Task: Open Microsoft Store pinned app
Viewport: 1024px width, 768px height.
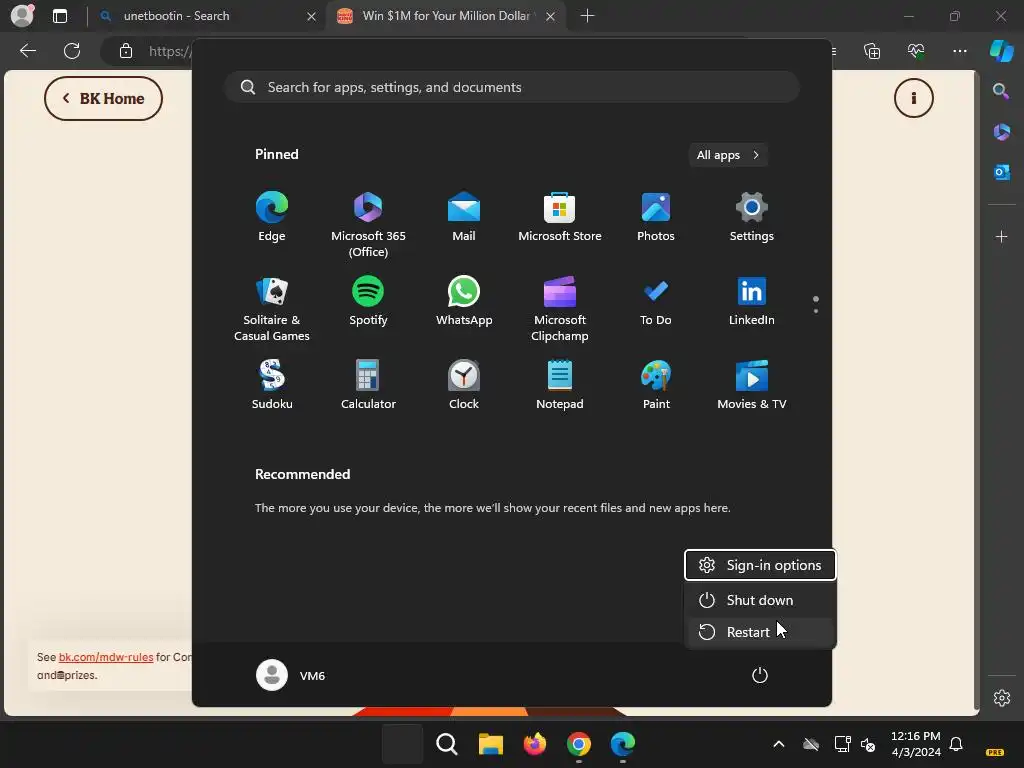Action: coord(560,217)
